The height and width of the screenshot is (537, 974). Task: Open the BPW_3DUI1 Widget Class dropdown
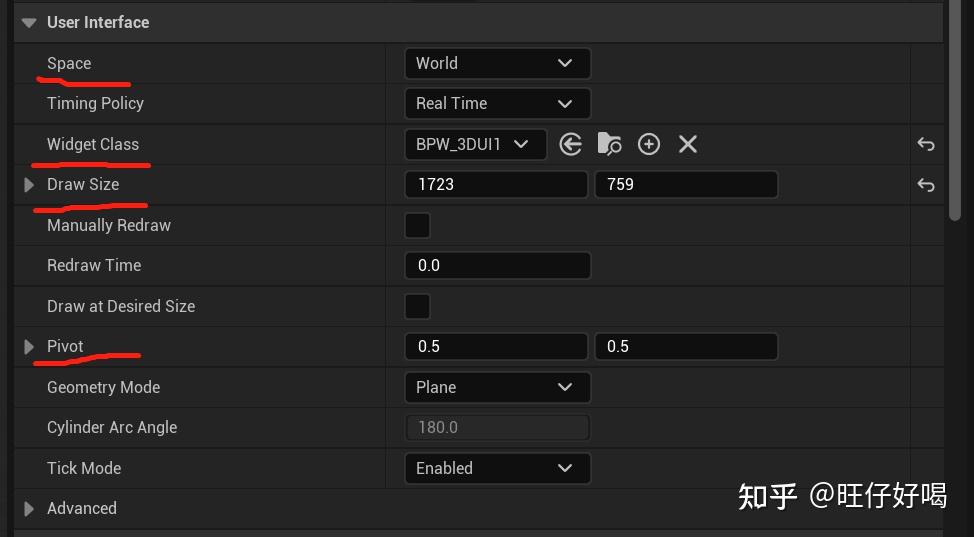(475, 144)
